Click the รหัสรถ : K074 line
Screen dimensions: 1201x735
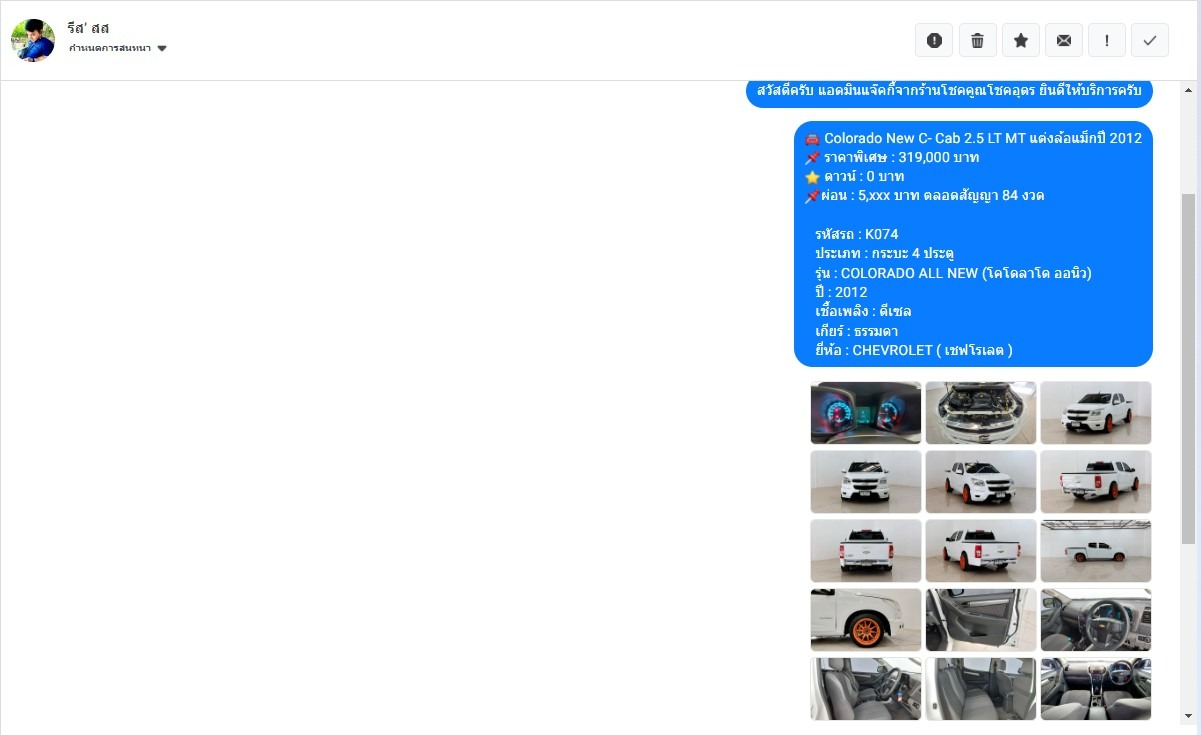click(856, 234)
